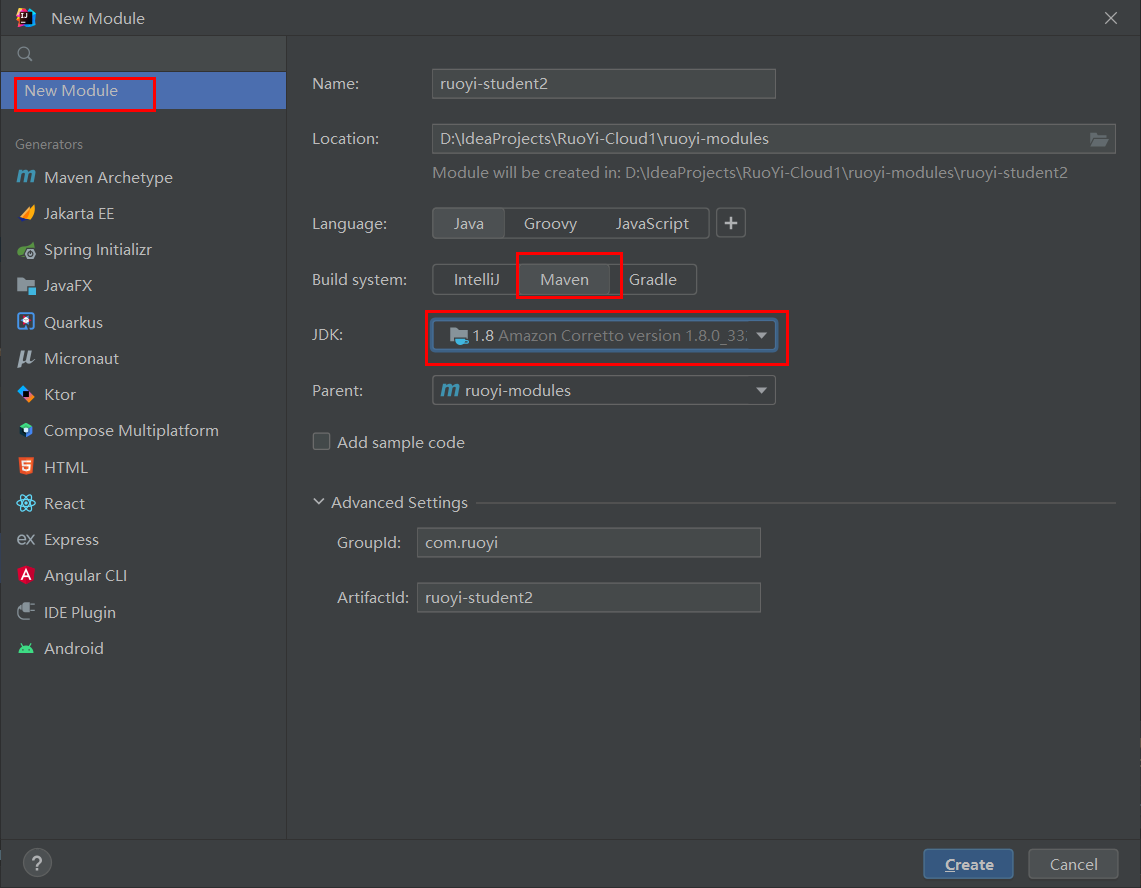This screenshot has width=1141, height=888.
Task: Click the HTML5 shield icon
Action: coord(26,466)
